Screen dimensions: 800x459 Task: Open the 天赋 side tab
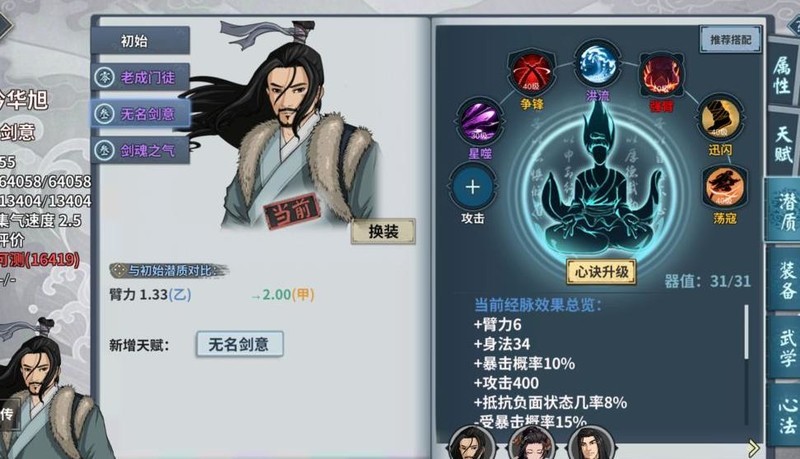pos(783,143)
